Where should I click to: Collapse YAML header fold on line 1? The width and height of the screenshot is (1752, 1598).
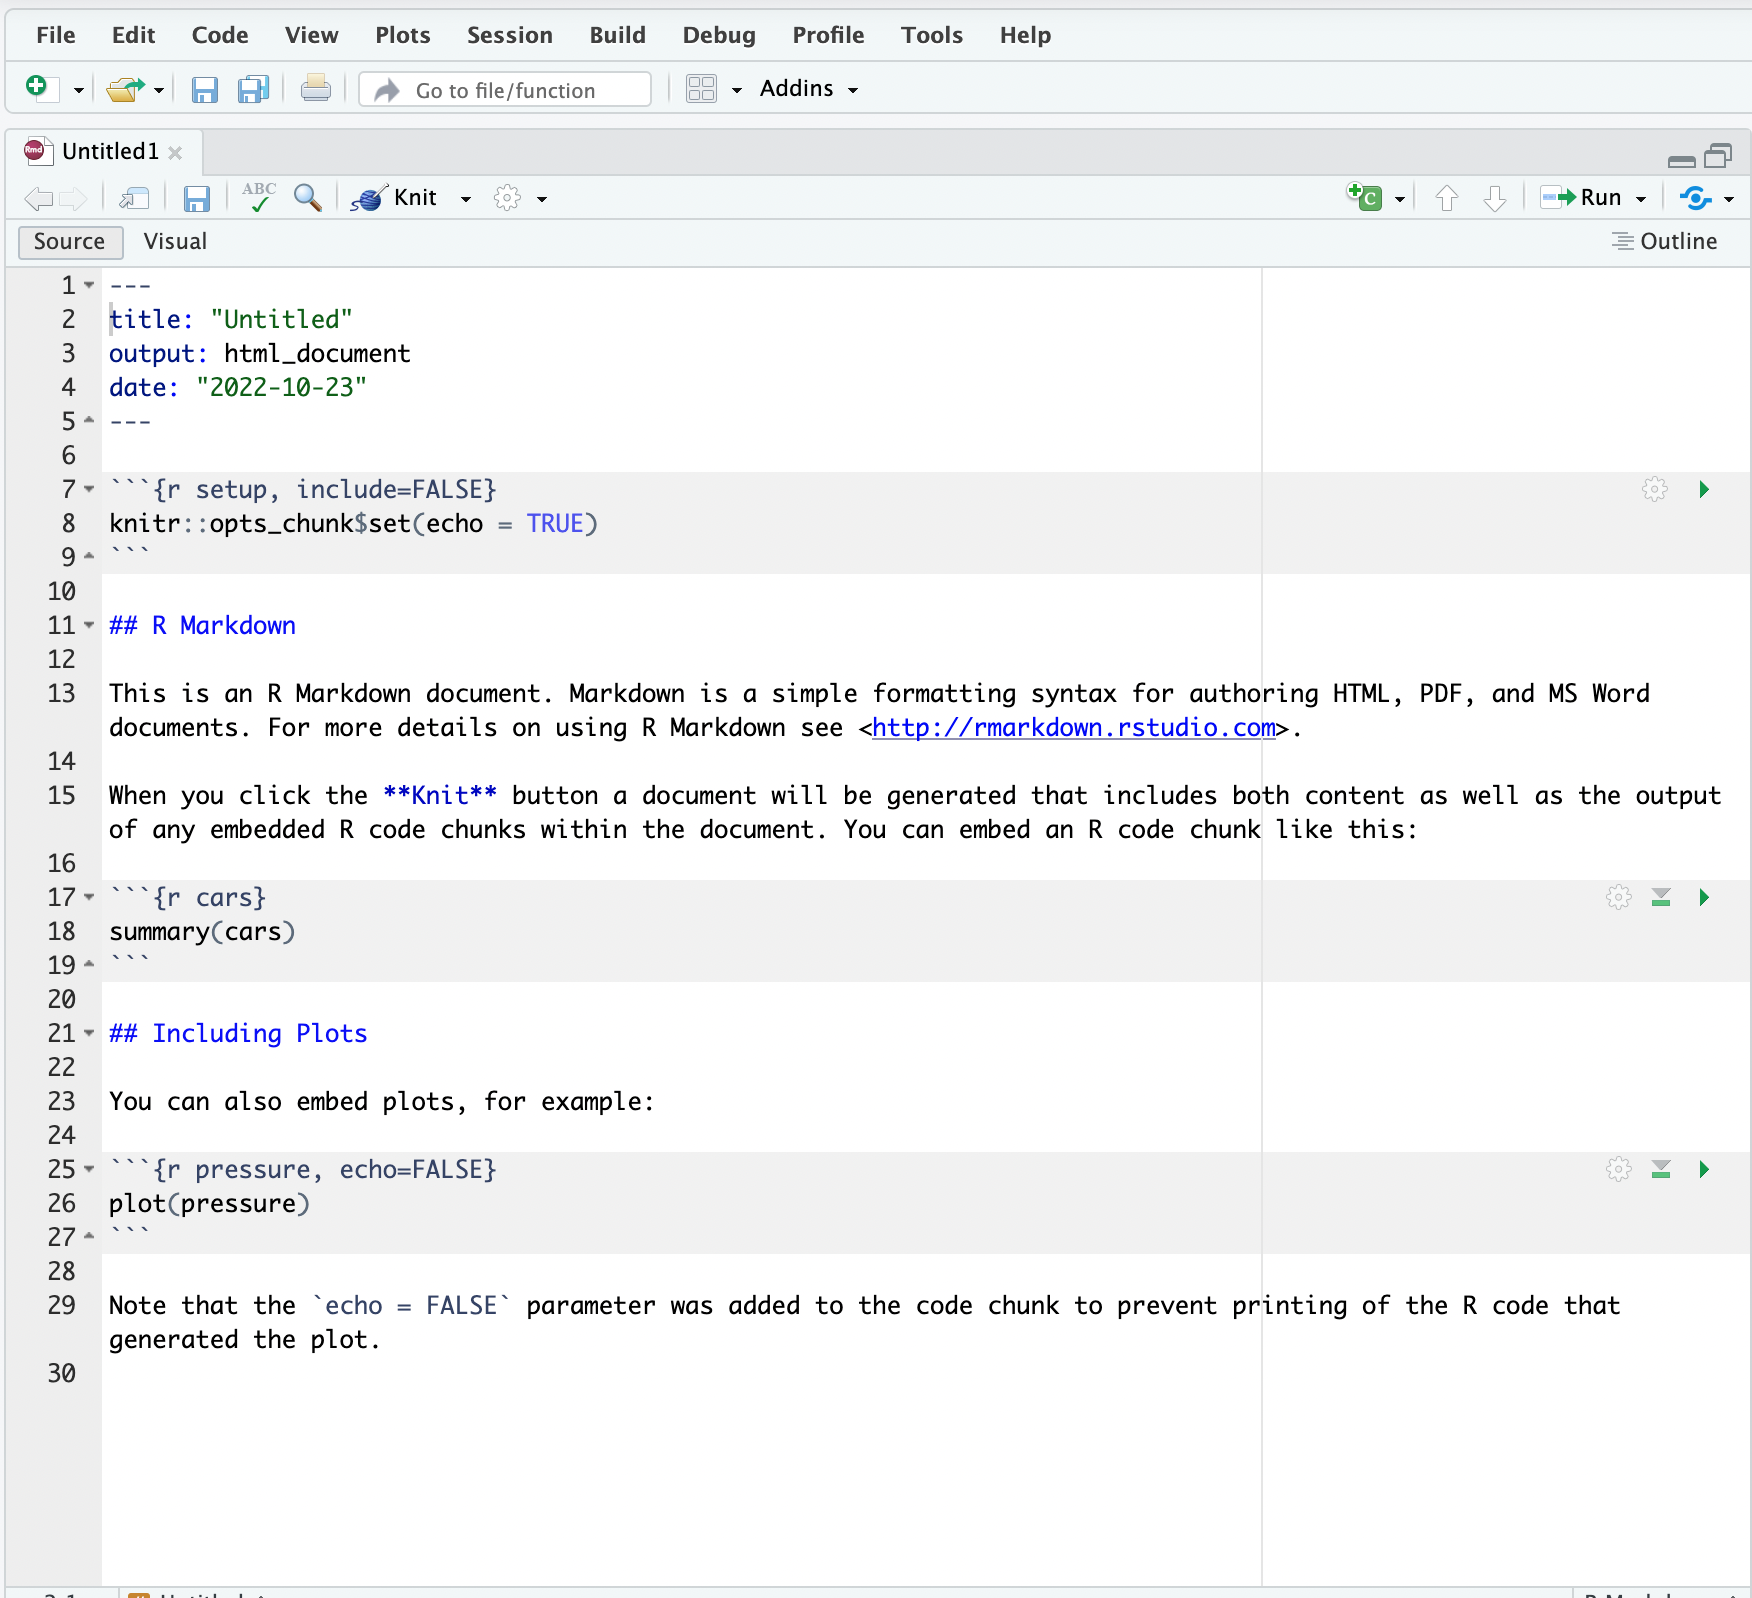coord(89,285)
